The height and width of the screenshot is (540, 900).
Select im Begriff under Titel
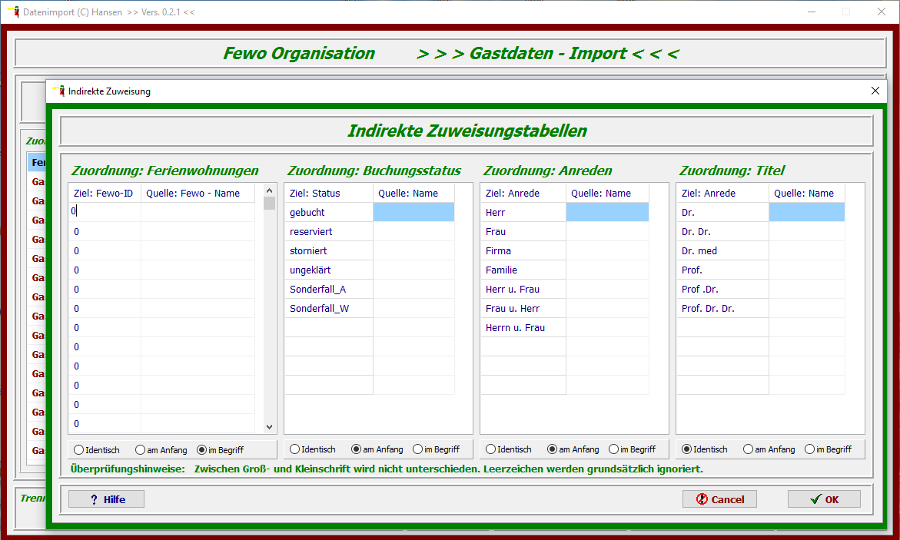point(809,450)
